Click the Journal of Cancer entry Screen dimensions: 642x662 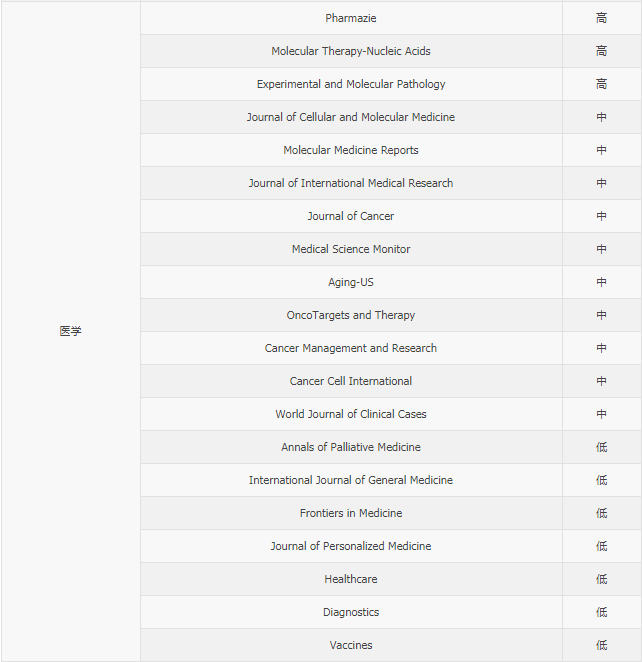[x=351, y=216]
